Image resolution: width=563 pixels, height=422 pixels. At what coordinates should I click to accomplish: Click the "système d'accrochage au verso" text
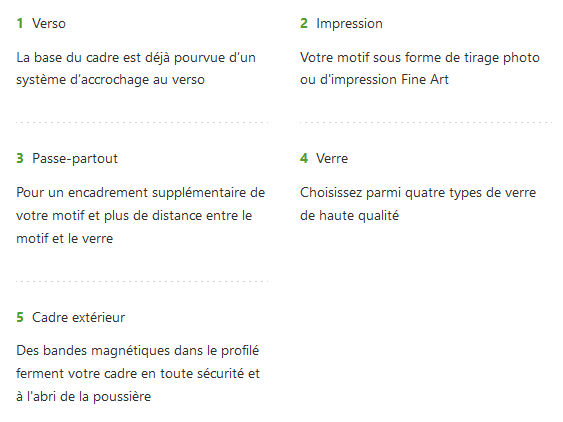(110, 80)
